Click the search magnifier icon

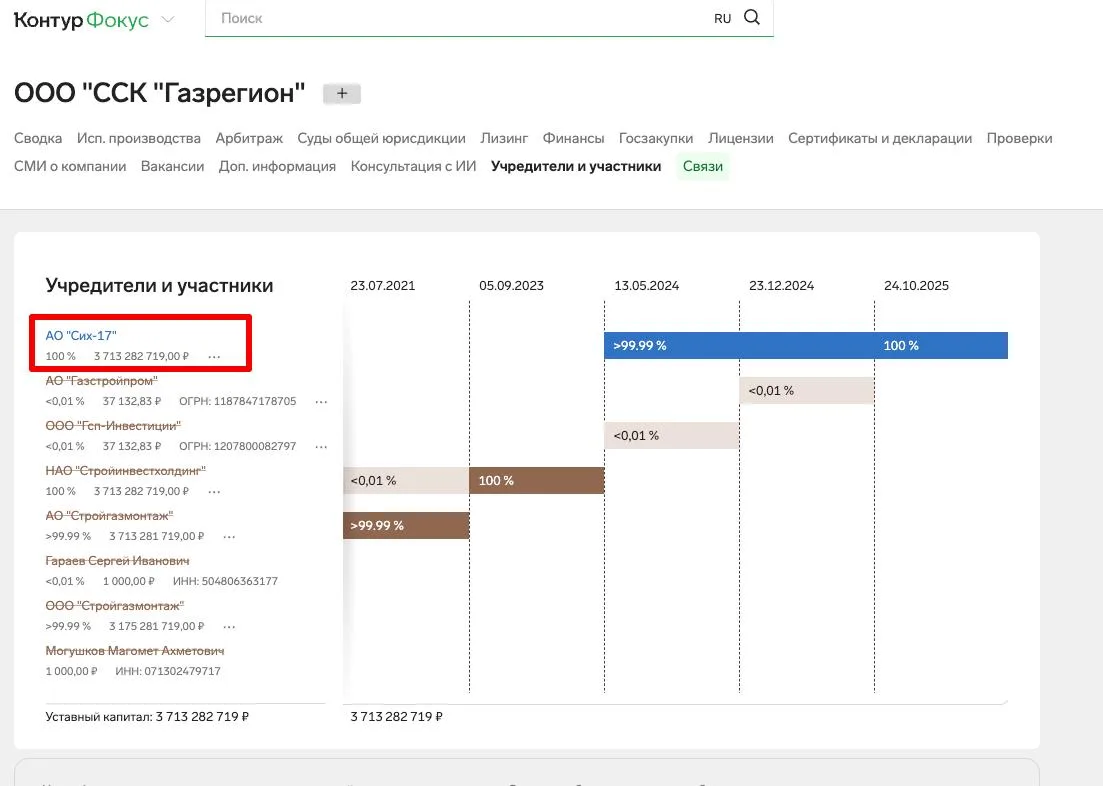752,18
